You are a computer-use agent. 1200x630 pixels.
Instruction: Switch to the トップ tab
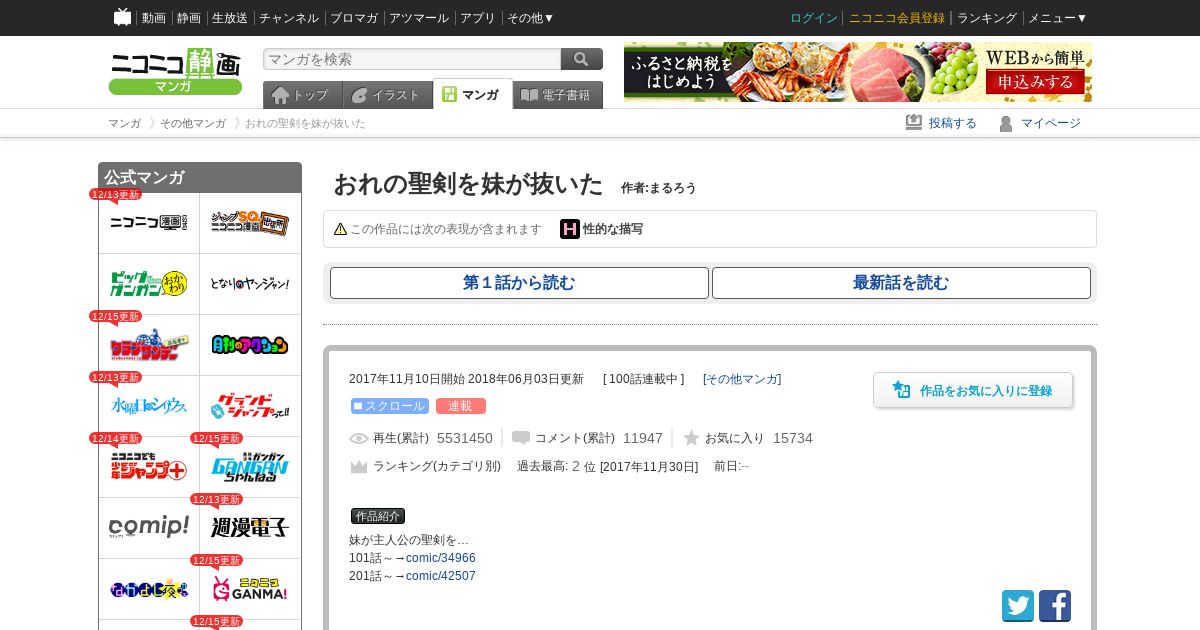point(302,95)
